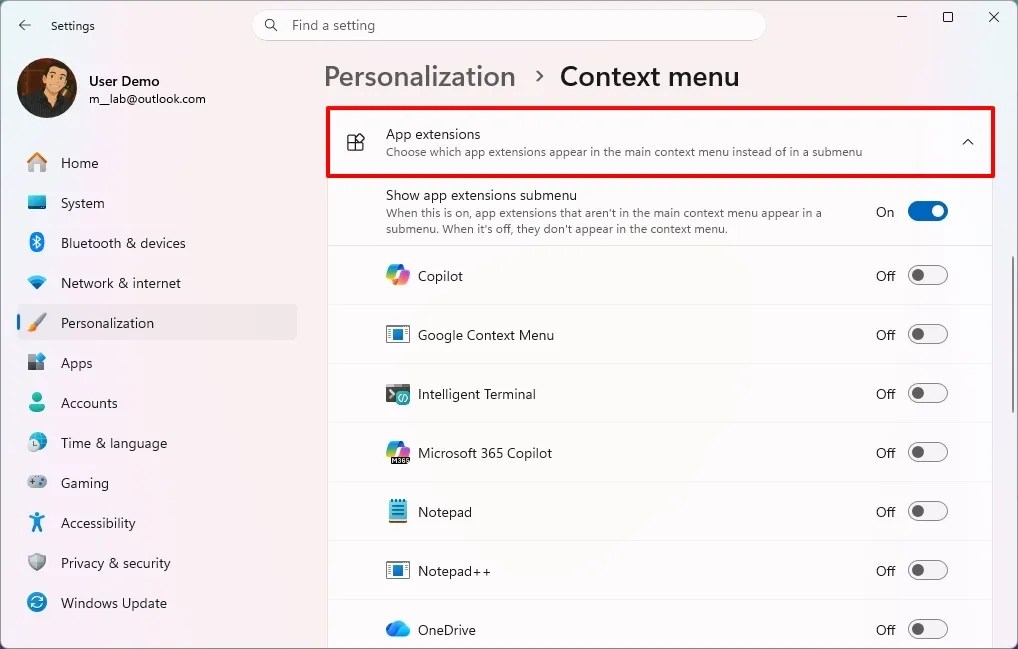Click the User Demo profile picture
The width and height of the screenshot is (1018, 649).
[x=47, y=88]
